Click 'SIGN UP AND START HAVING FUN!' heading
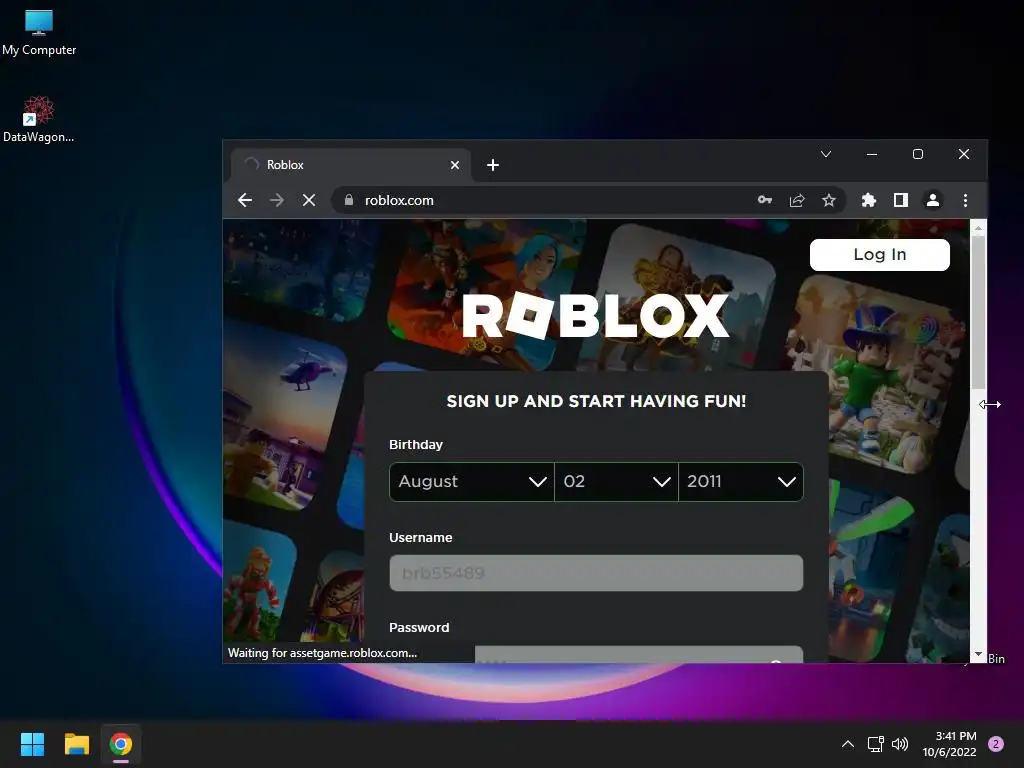Image resolution: width=1024 pixels, height=768 pixels. point(596,401)
